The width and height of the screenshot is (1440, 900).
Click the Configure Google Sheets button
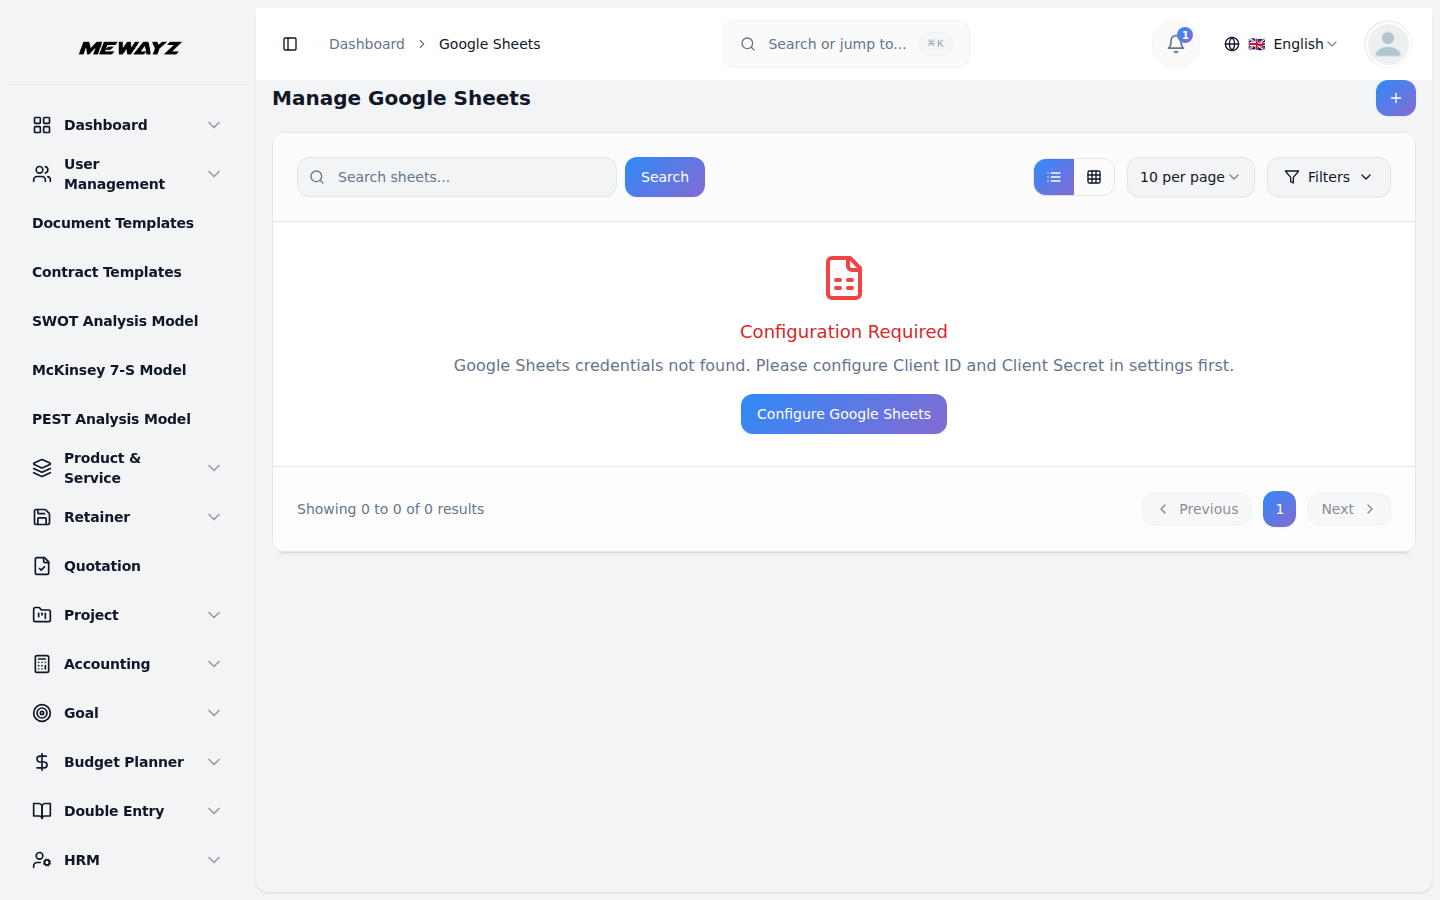(x=843, y=413)
